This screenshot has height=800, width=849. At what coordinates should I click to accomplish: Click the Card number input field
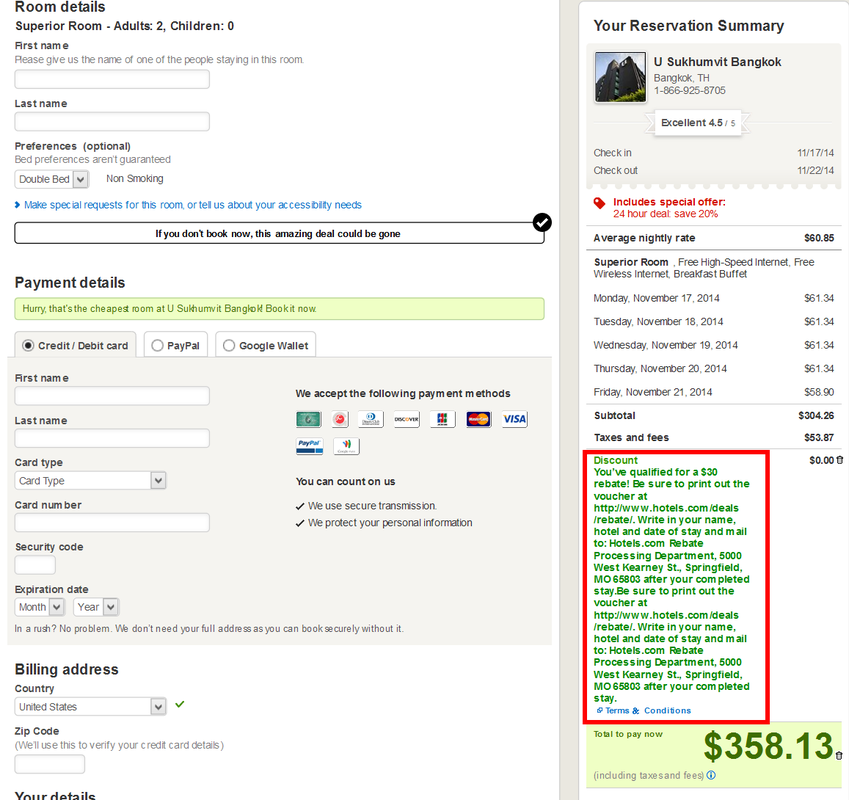[x=112, y=522]
